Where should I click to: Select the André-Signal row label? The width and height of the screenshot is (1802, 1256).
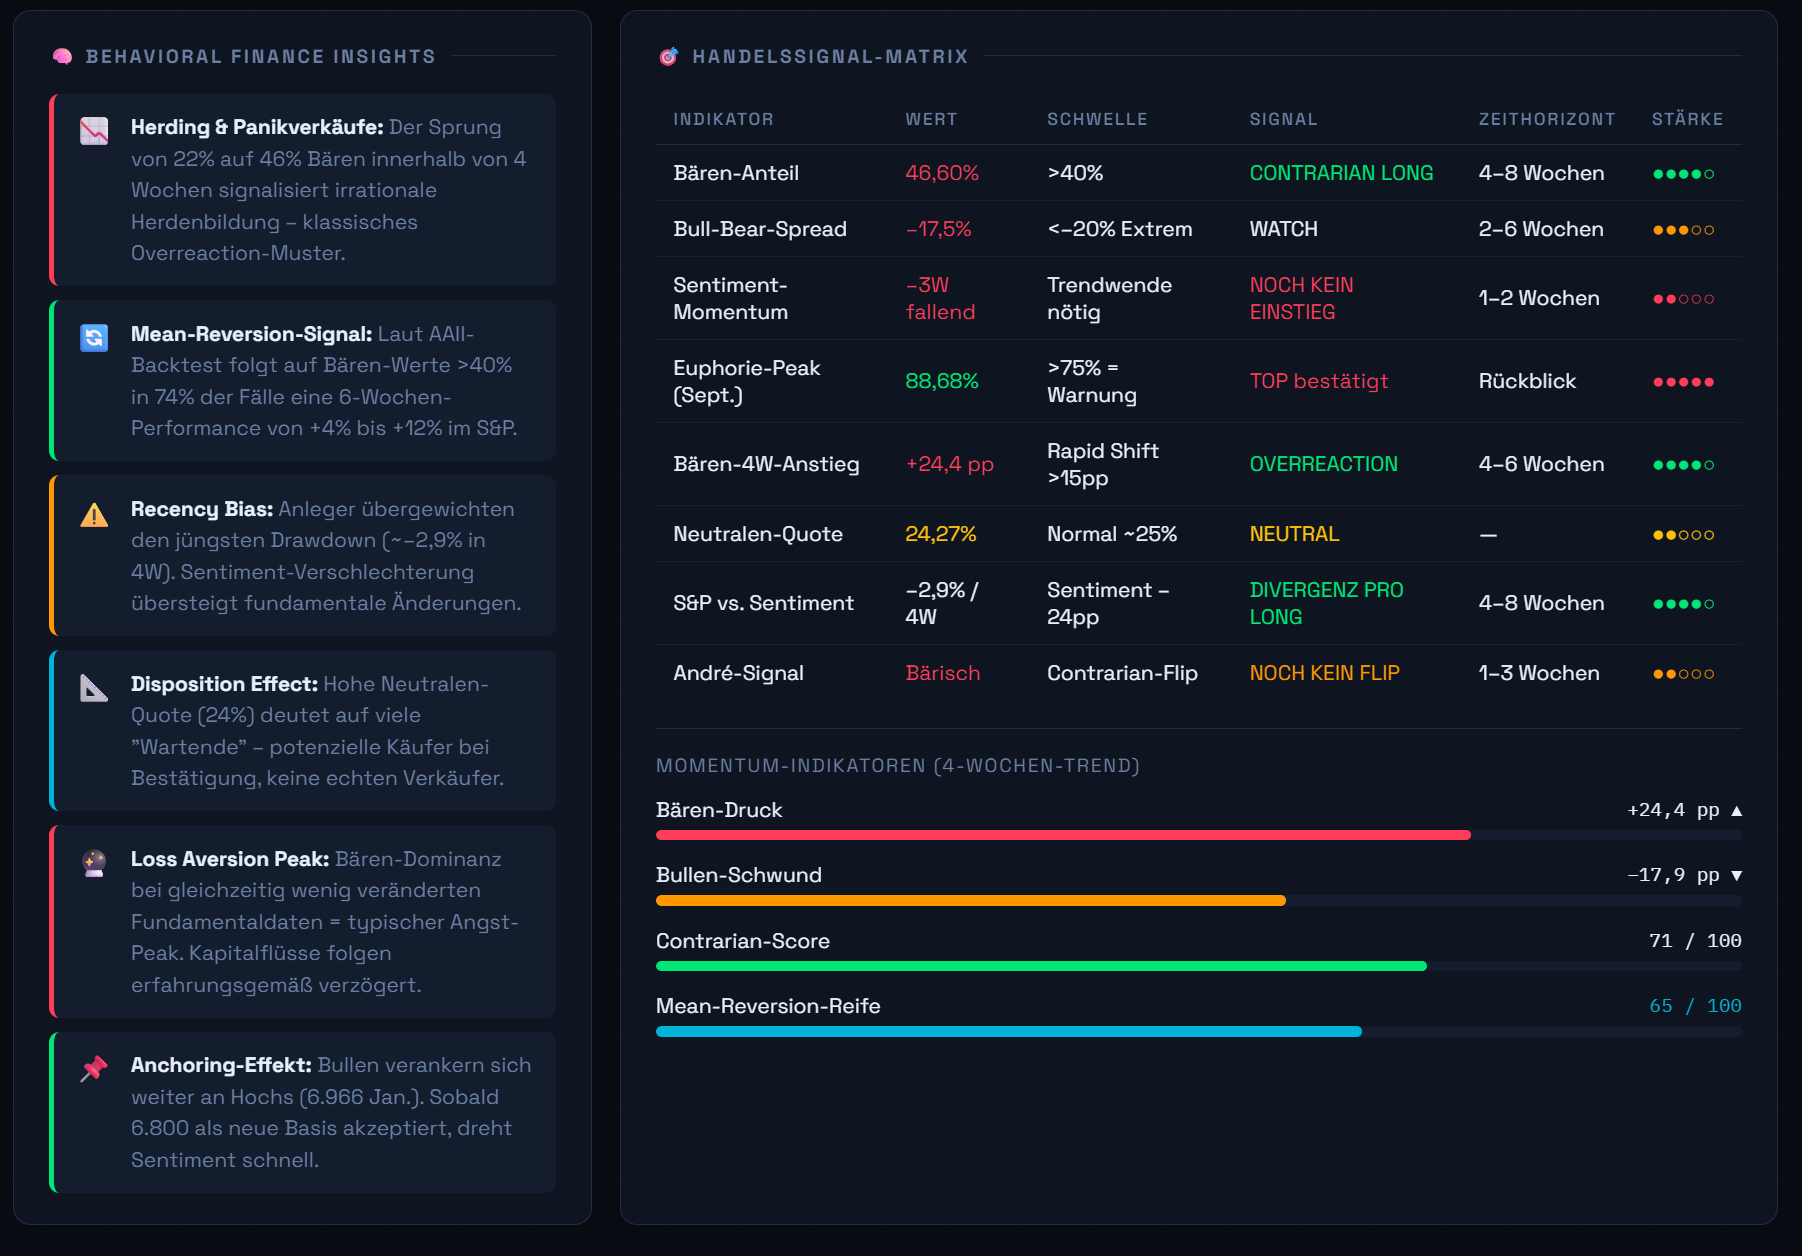(x=738, y=673)
